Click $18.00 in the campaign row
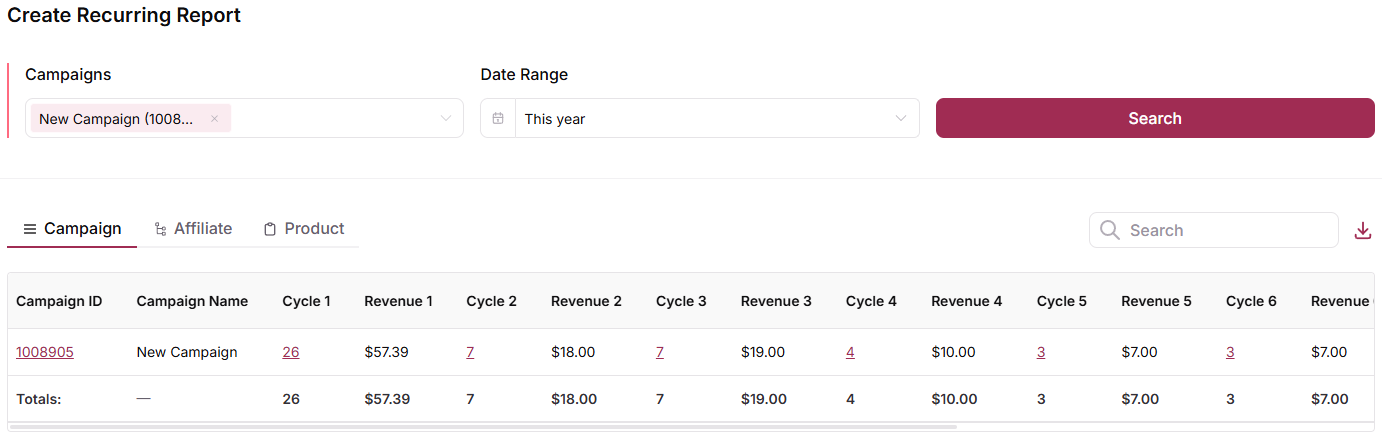This screenshot has width=1382, height=435. tap(573, 352)
